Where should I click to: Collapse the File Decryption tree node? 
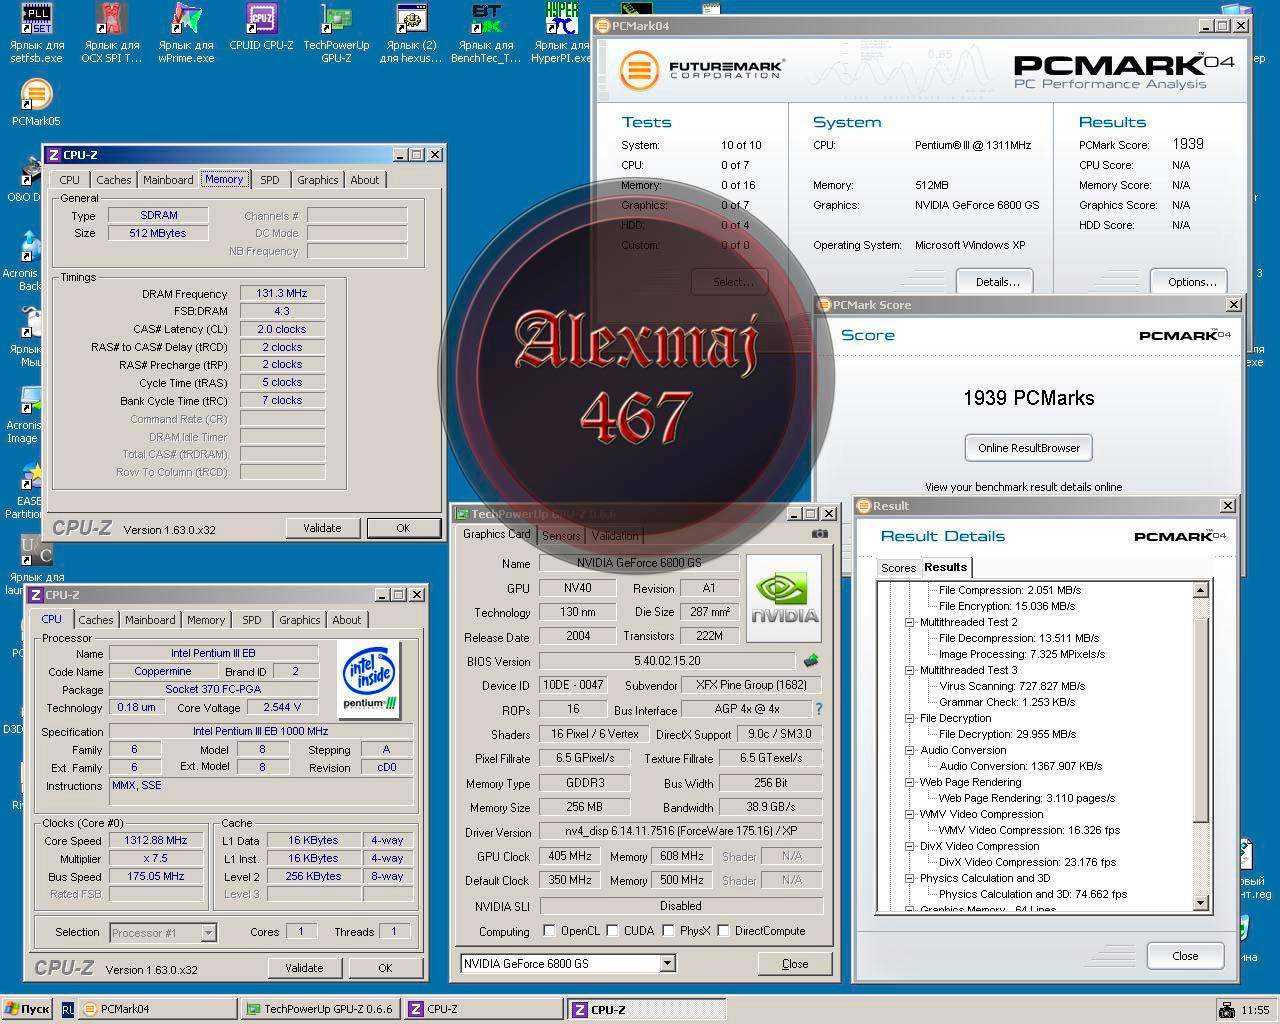point(910,718)
